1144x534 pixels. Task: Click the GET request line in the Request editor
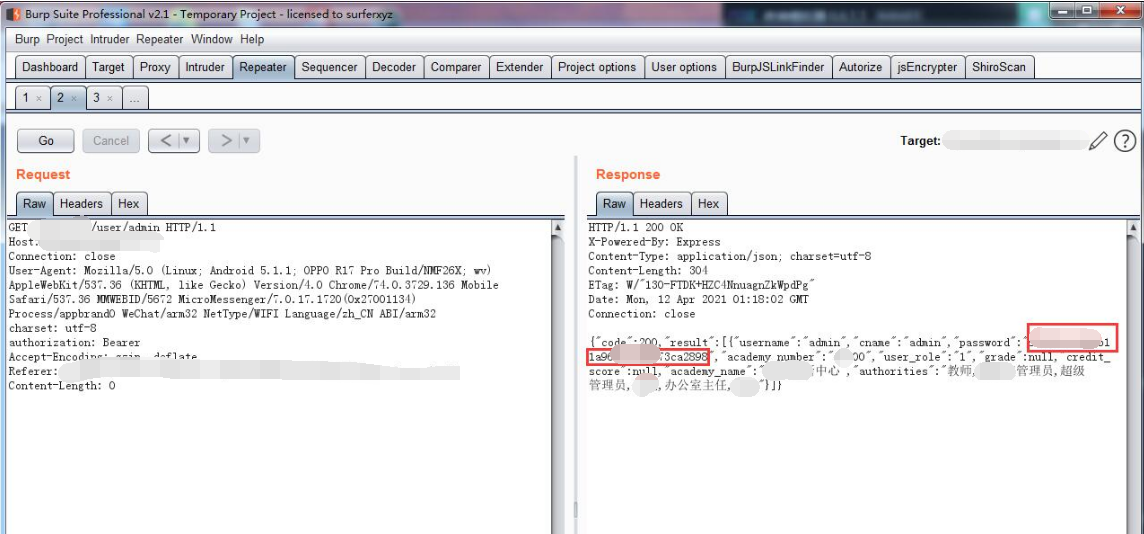coord(112,228)
